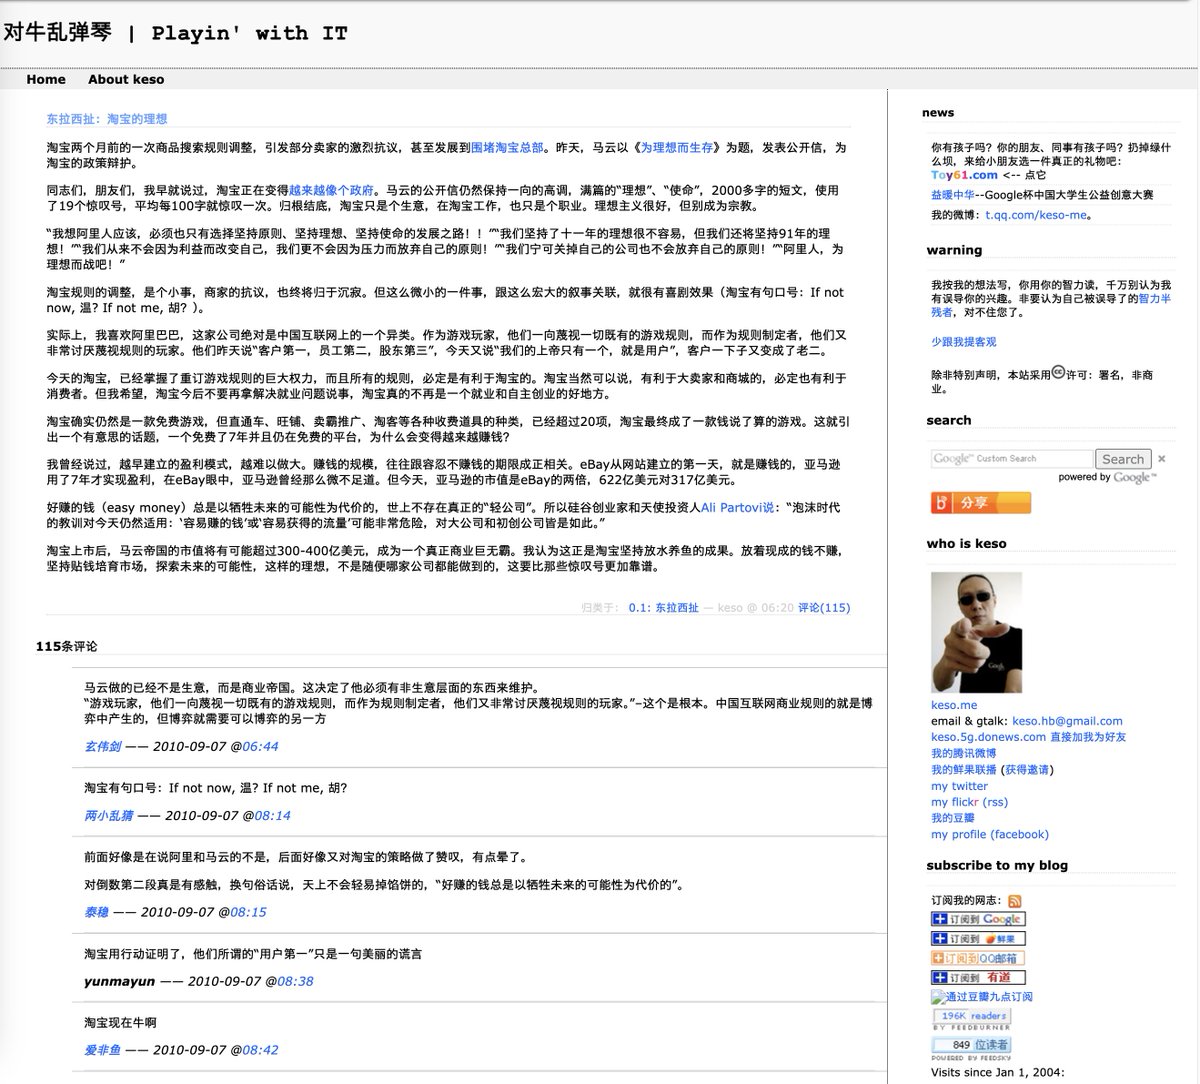1200x1084 pixels.
Task: Open the 08:15 comment permalink
Action: pos(248,912)
